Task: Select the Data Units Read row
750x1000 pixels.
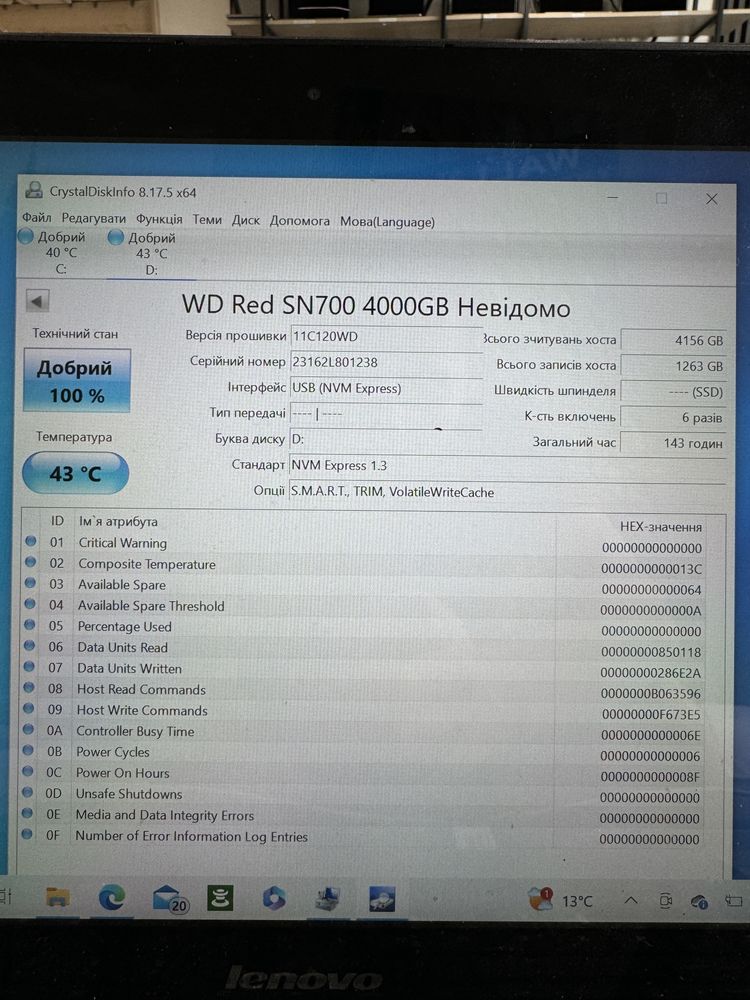Action: coord(365,649)
